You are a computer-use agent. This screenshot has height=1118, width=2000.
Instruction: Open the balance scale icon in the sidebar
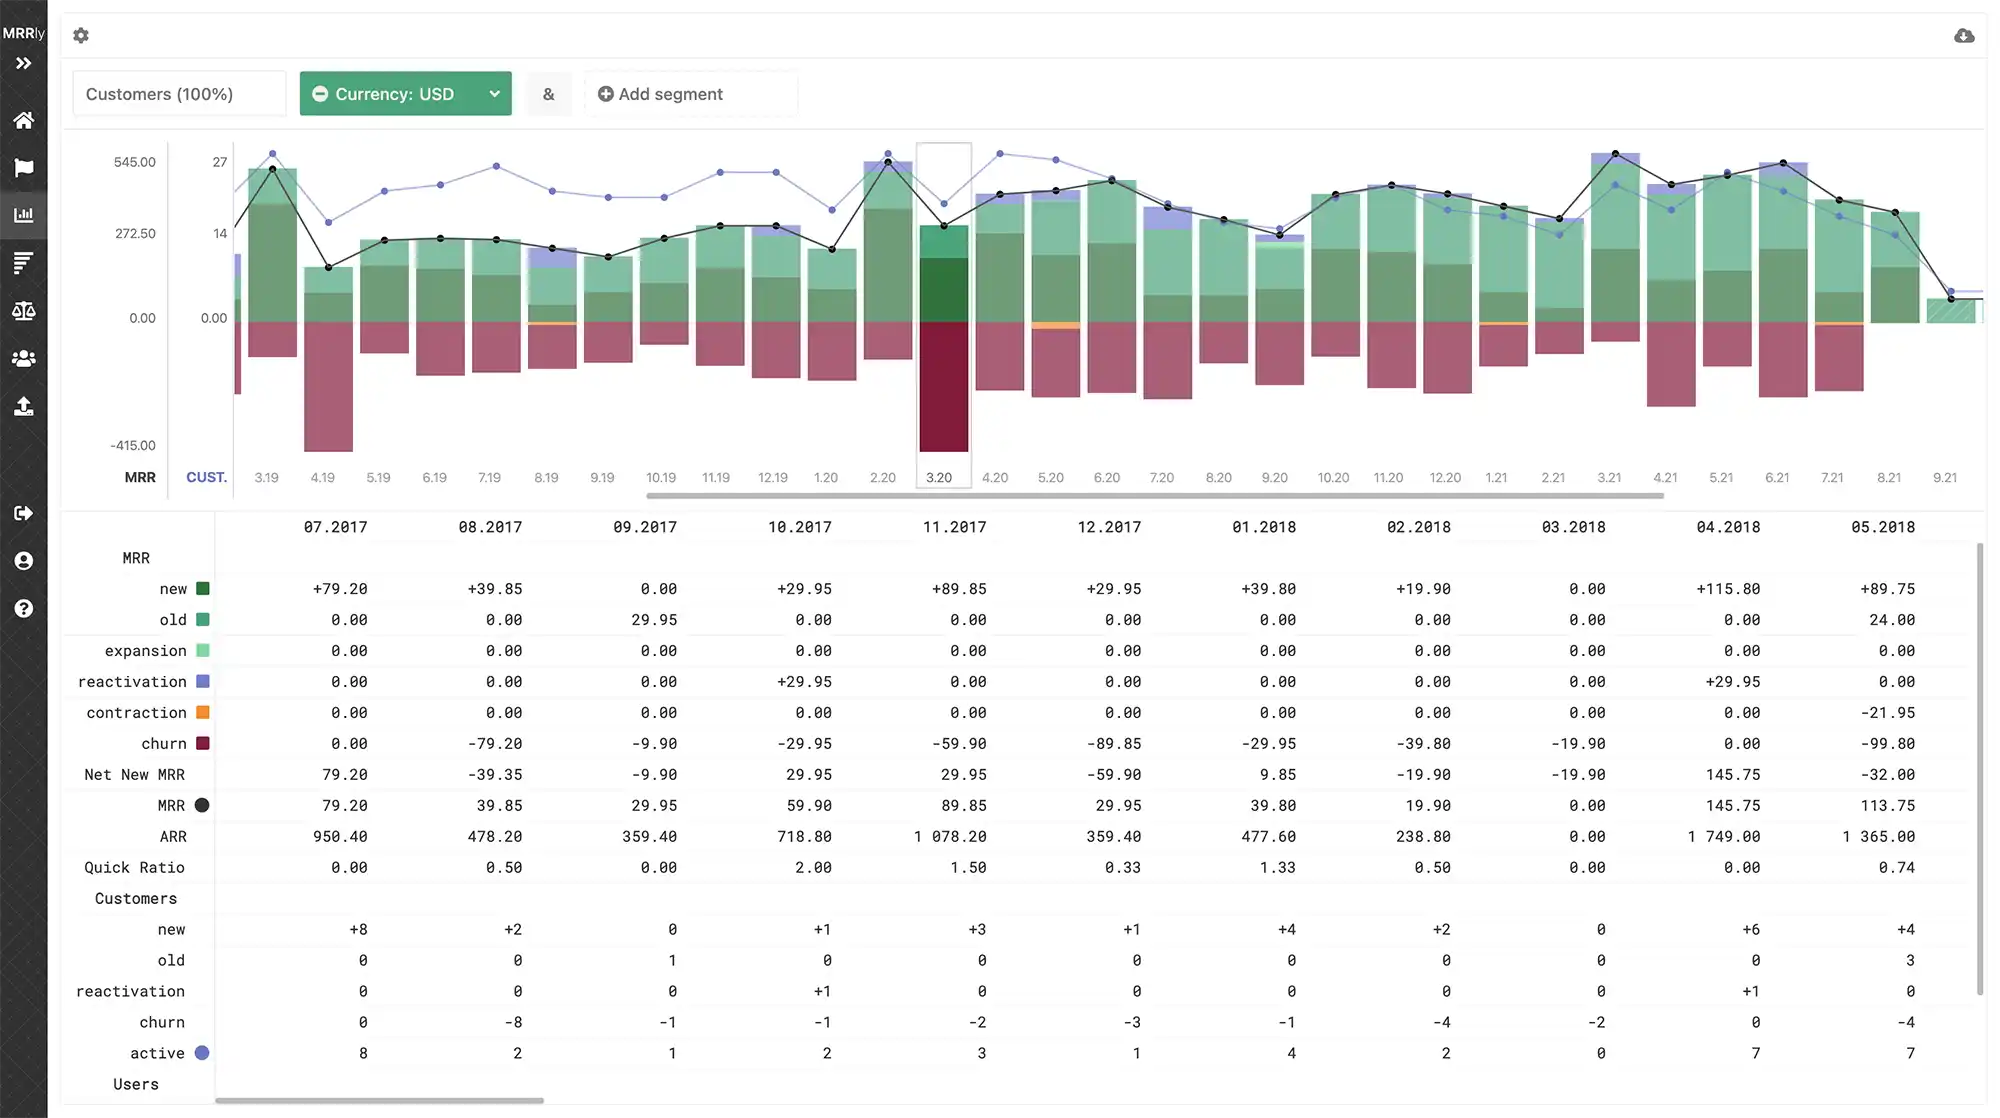[x=23, y=310]
